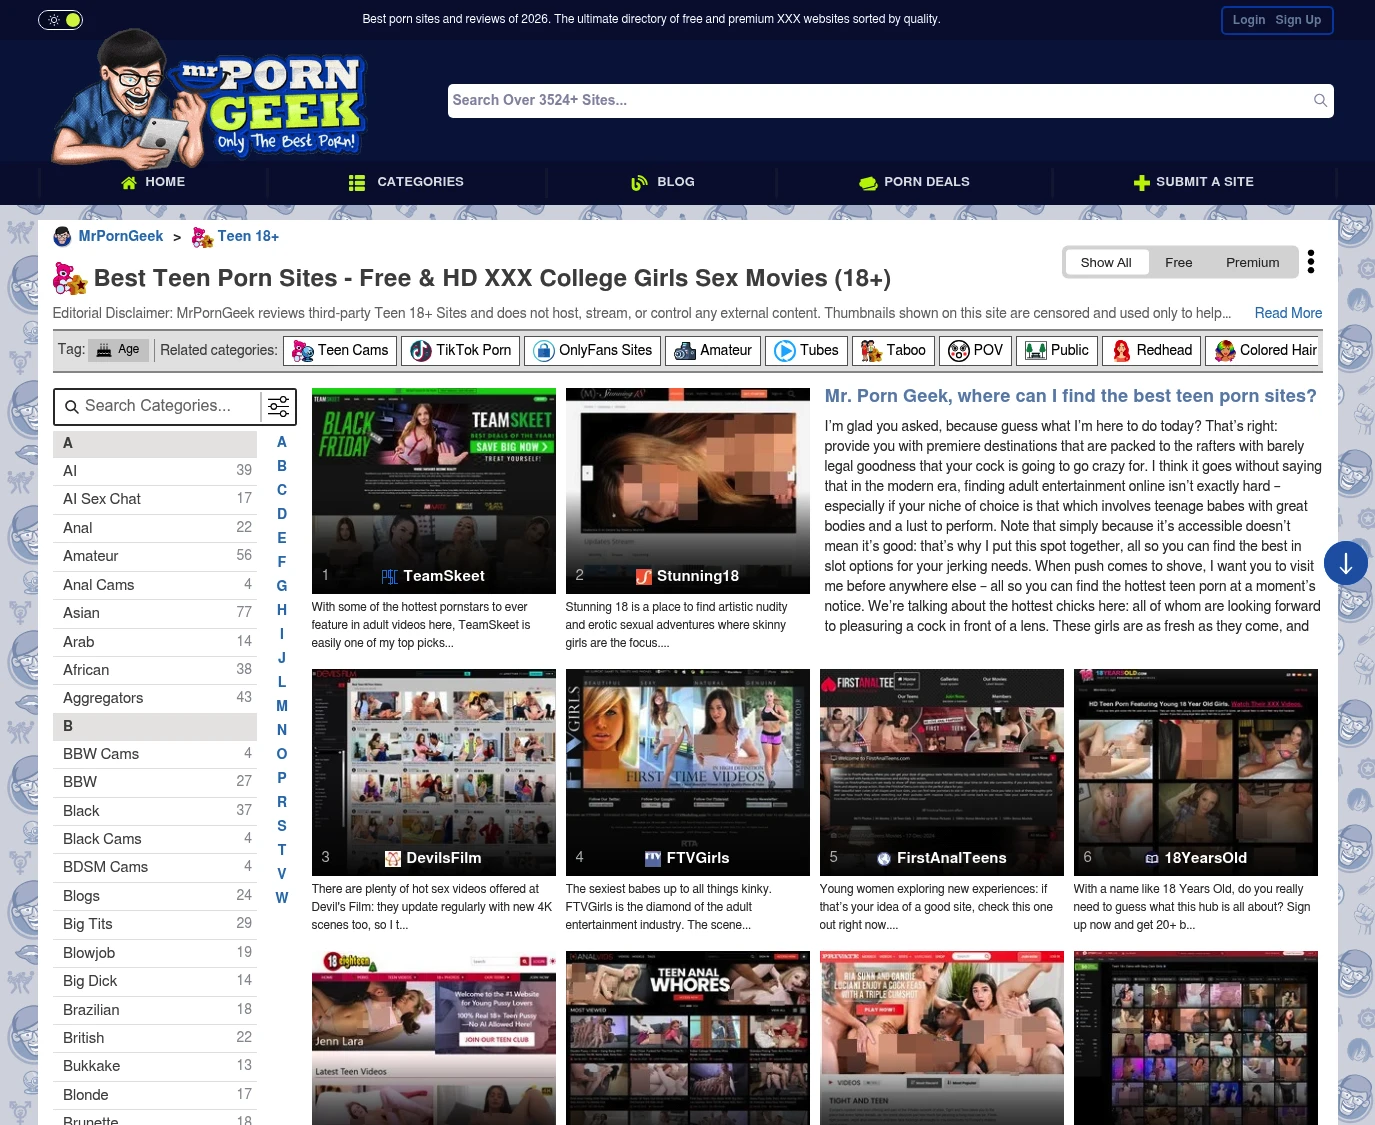Click the round down-arrow scroll button
Image resolution: width=1375 pixels, height=1125 pixels.
click(1346, 563)
